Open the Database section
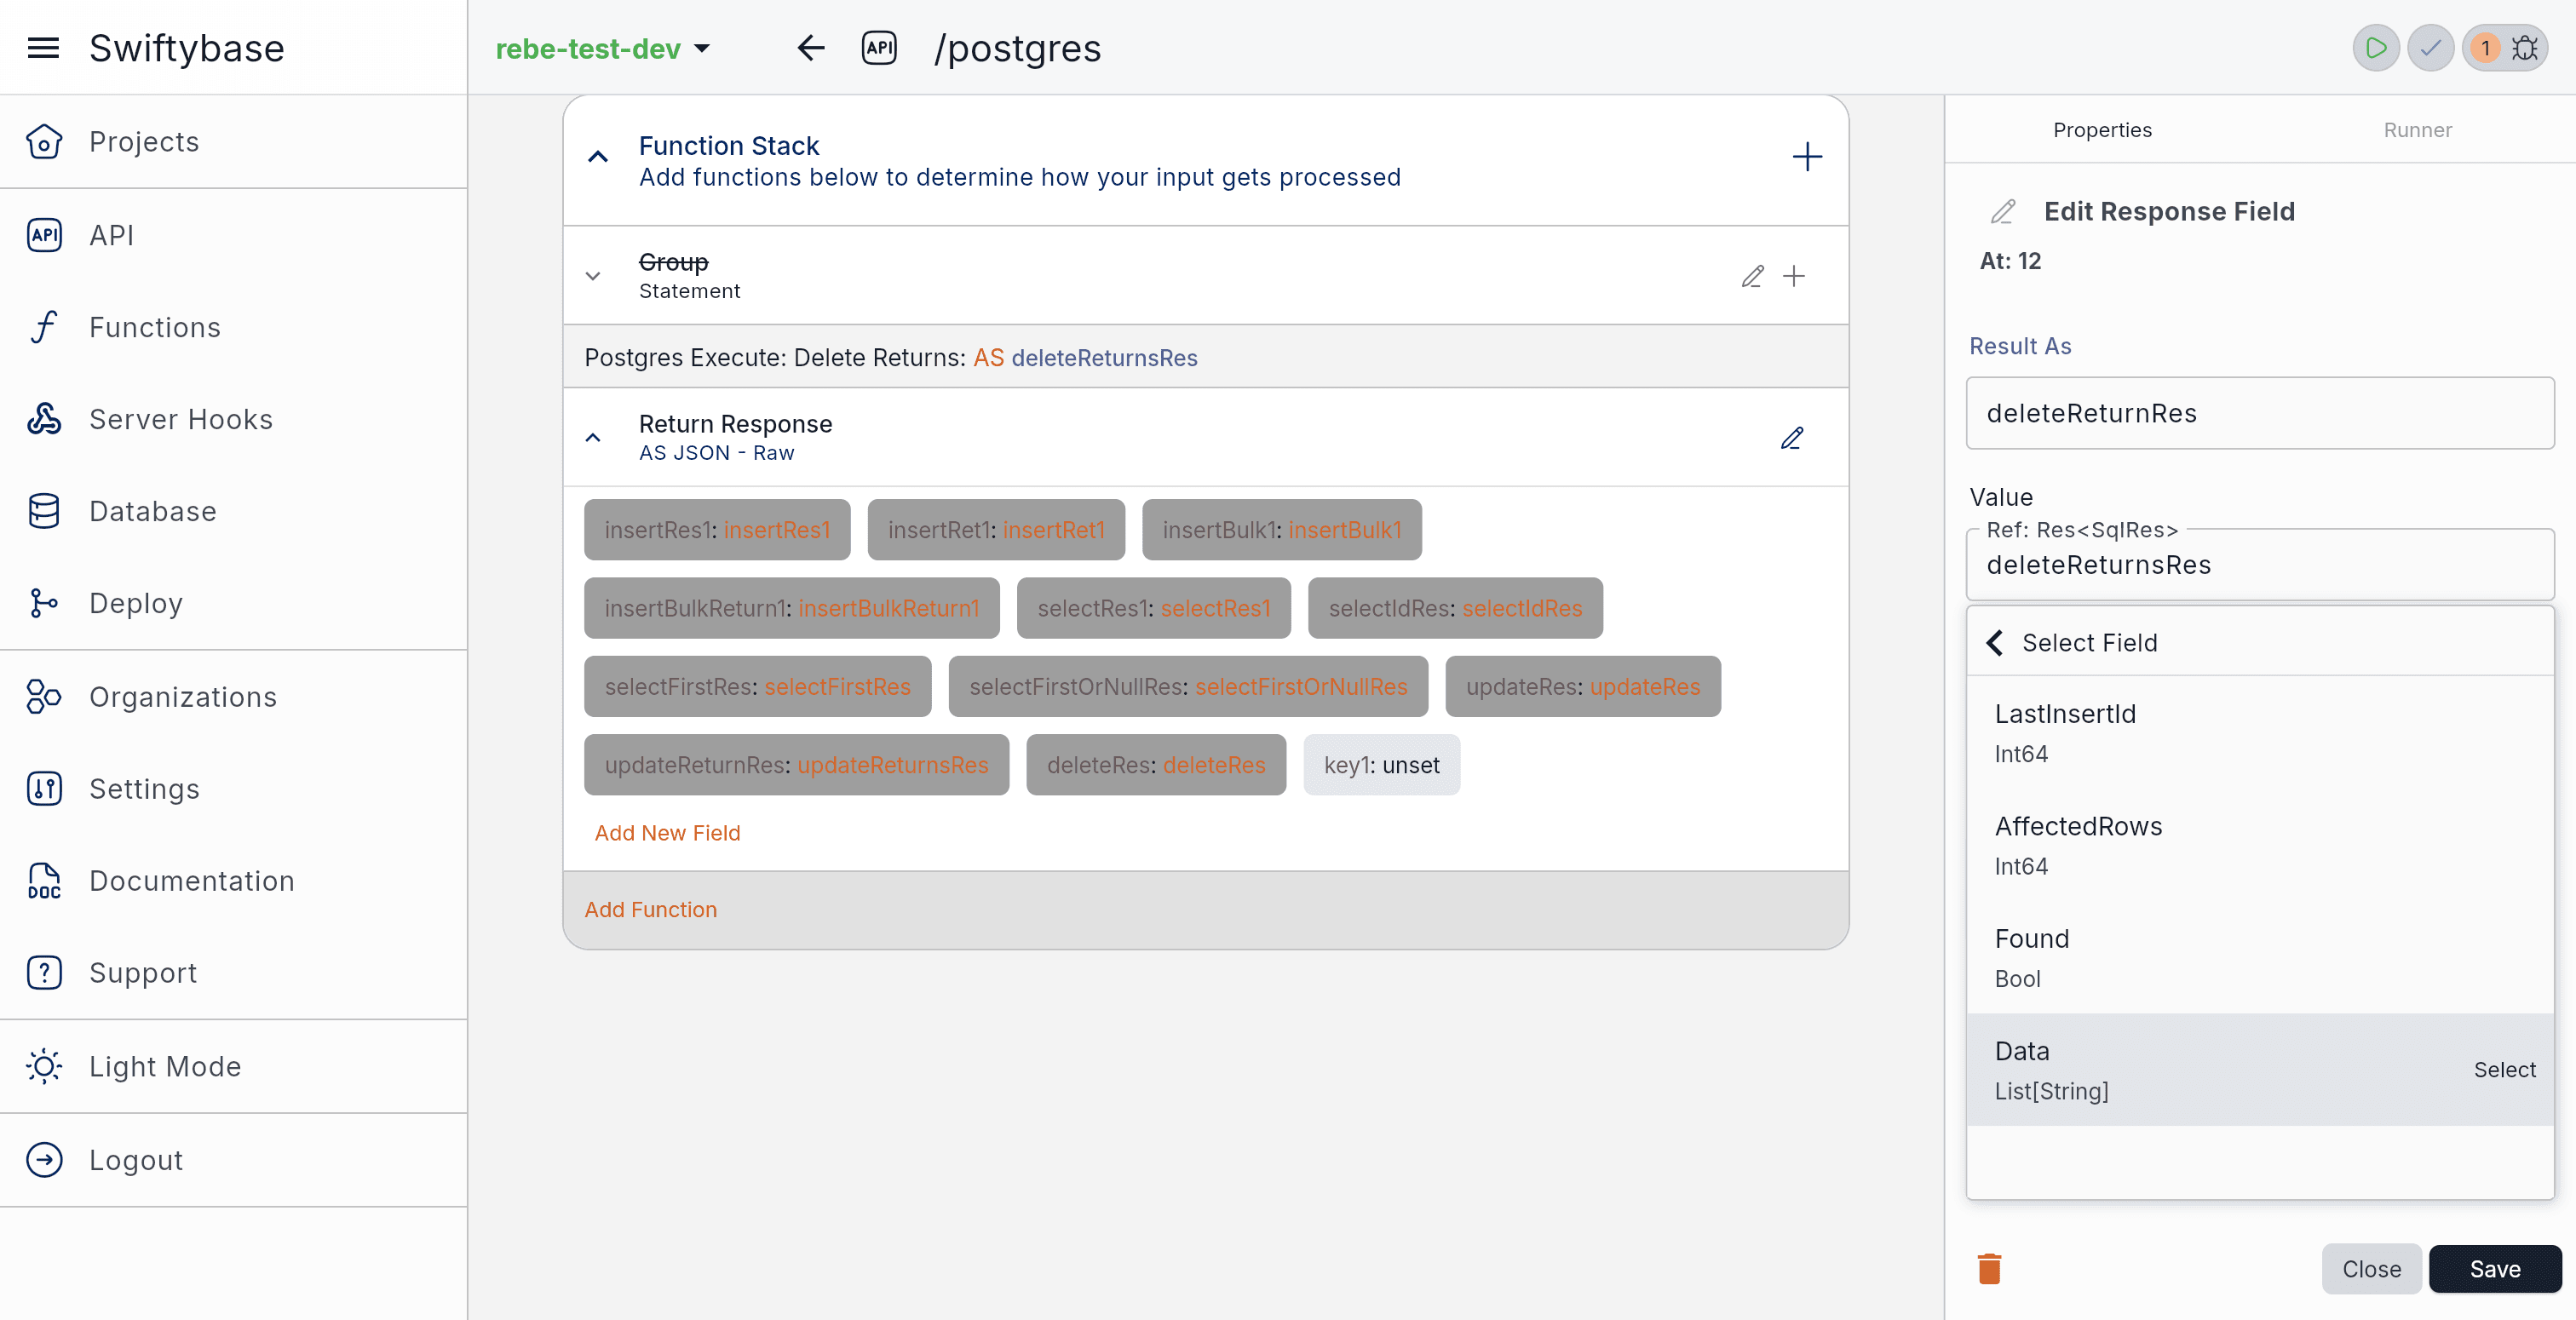This screenshot has height=1320, width=2576. click(x=234, y=511)
